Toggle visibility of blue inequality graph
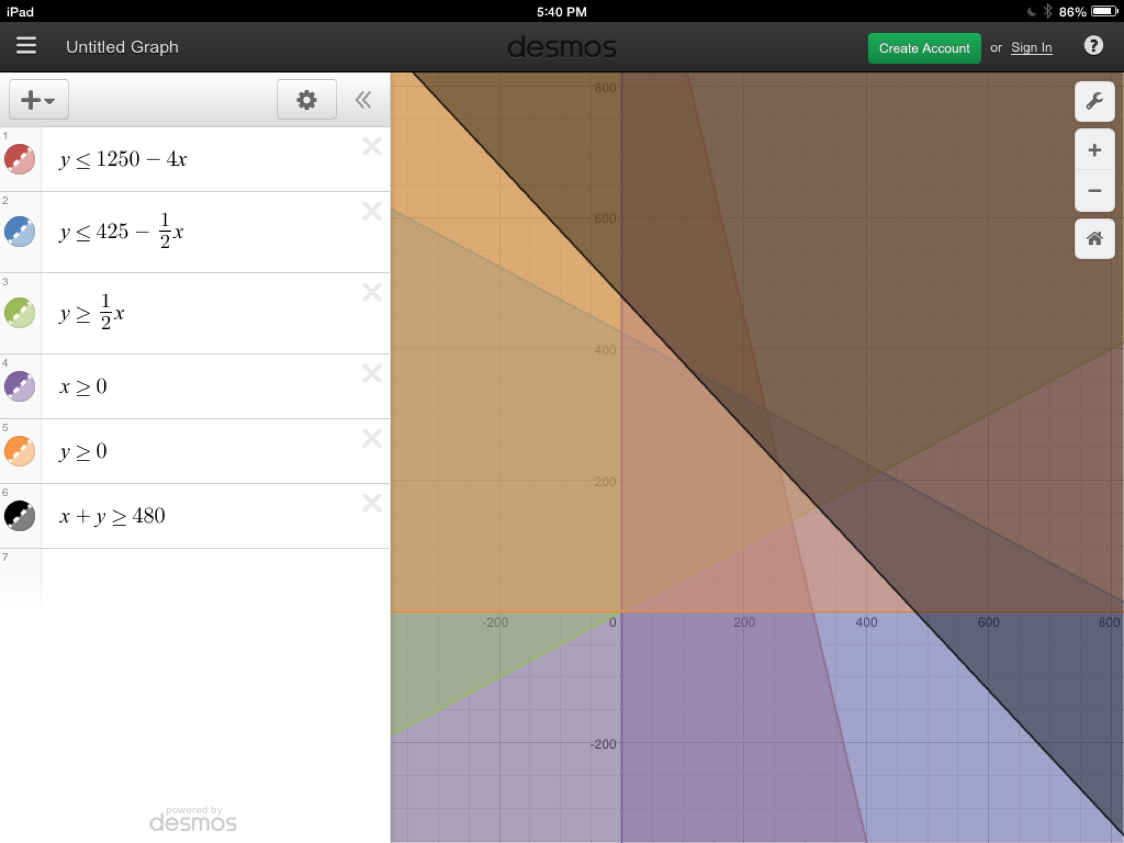1124x843 pixels. click(x=20, y=232)
